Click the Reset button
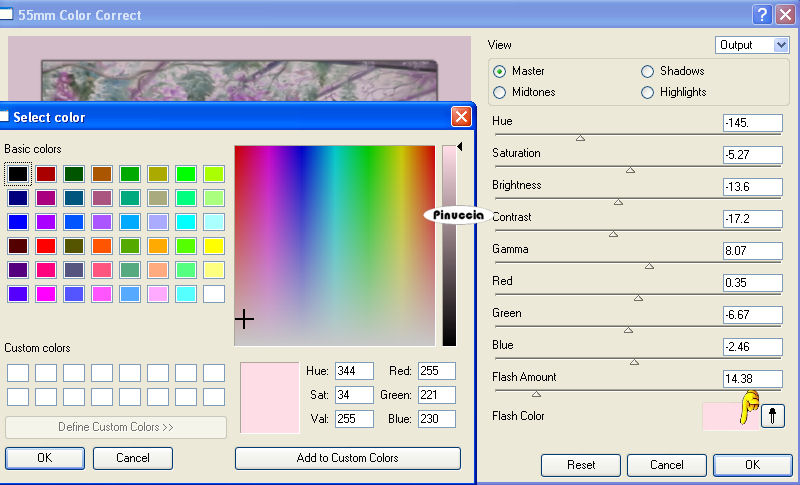 coord(581,465)
